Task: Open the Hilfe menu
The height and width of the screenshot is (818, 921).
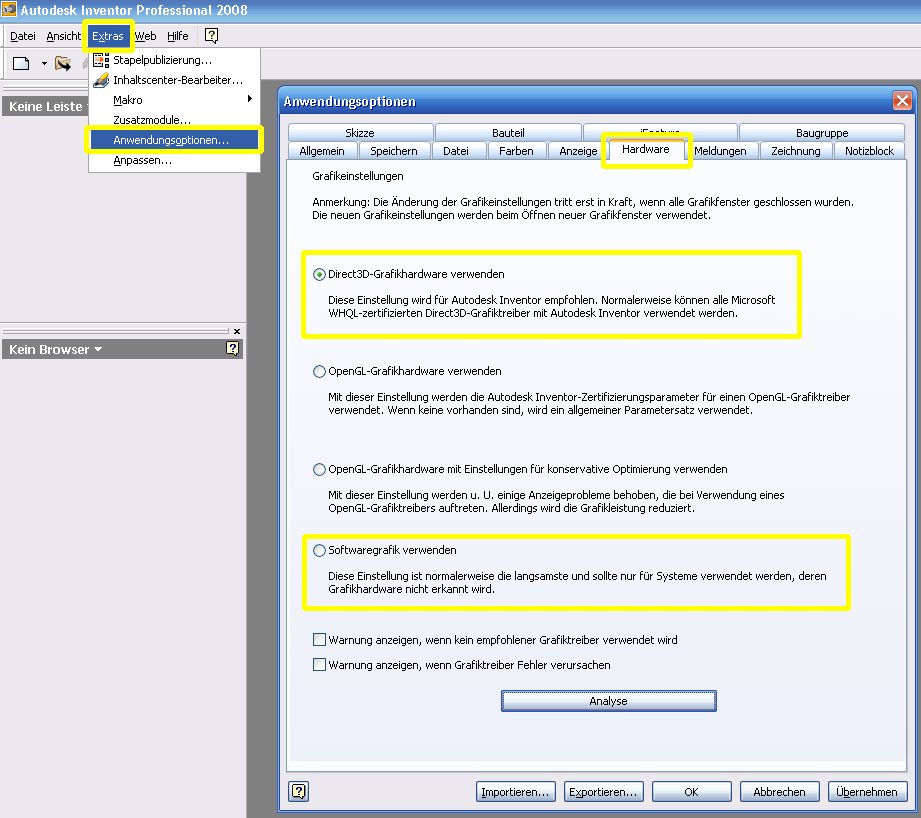Action: tap(177, 36)
